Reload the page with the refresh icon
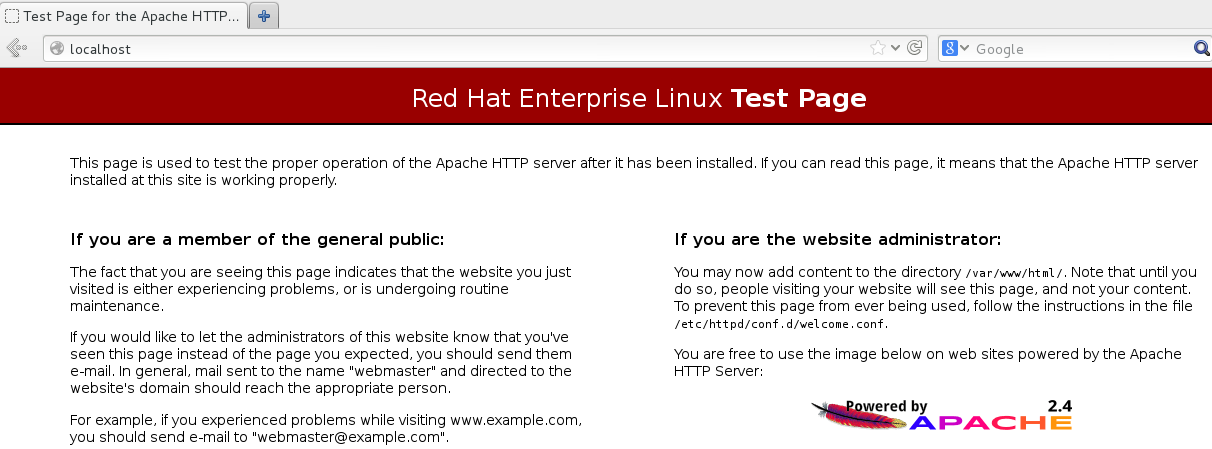The height and width of the screenshot is (449, 1212). (914, 48)
